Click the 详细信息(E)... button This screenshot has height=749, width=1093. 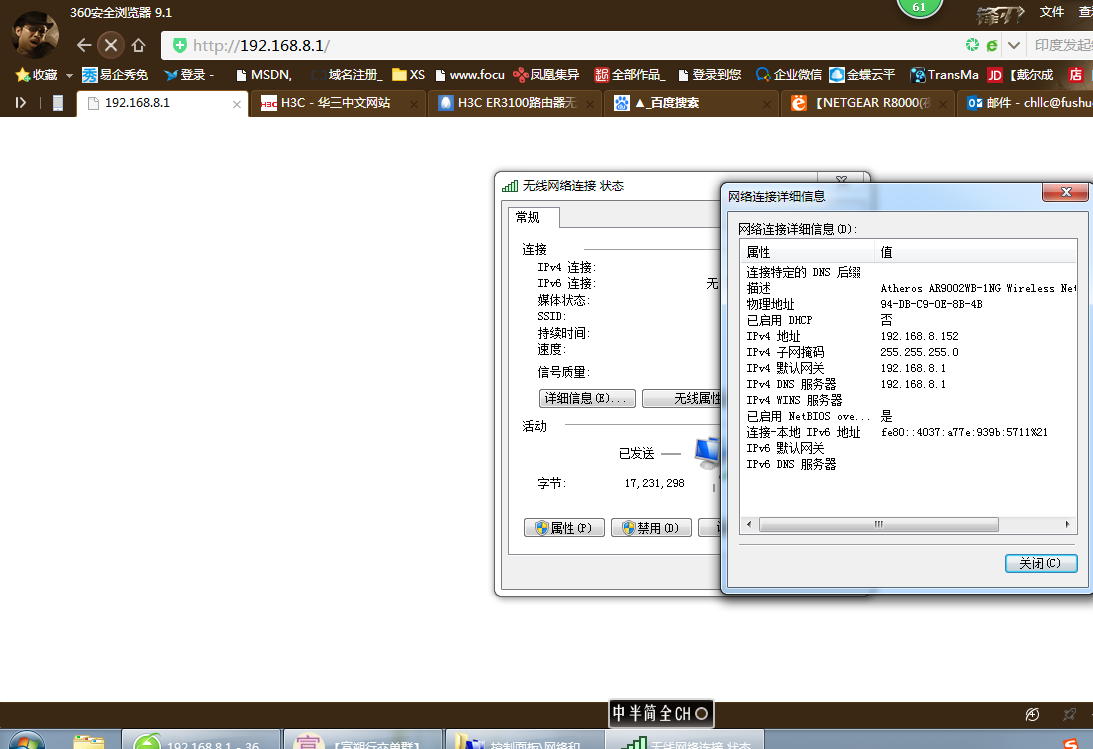[587, 398]
